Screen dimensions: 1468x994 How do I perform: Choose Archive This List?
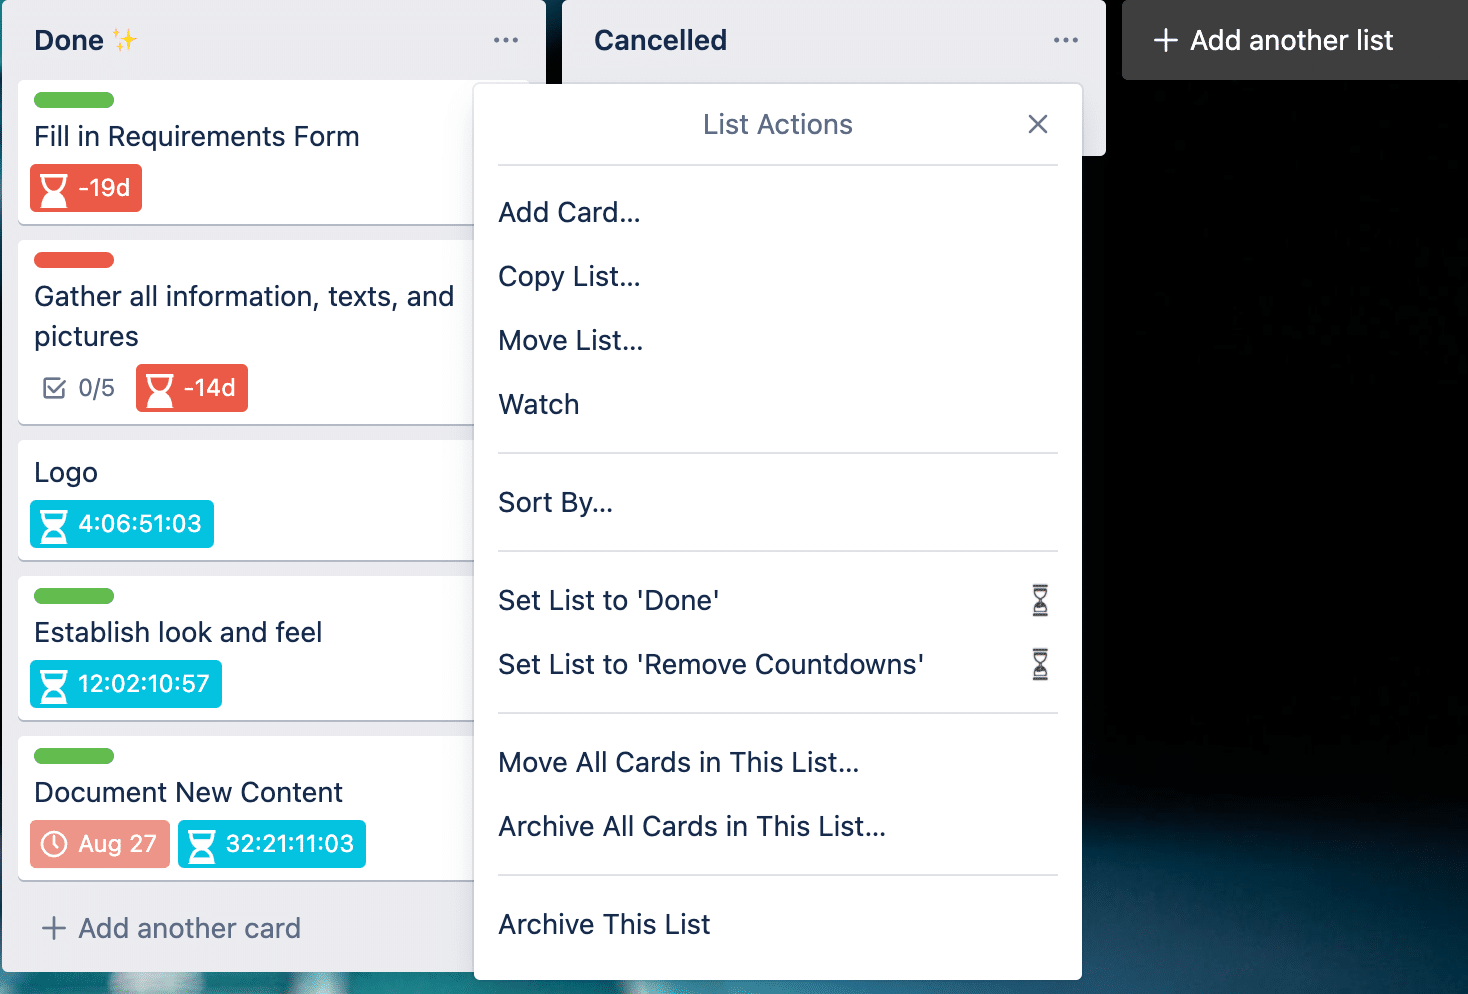(x=604, y=924)
